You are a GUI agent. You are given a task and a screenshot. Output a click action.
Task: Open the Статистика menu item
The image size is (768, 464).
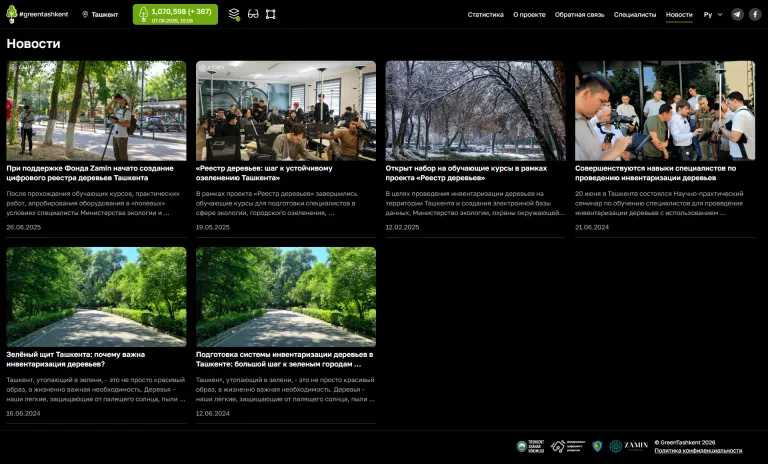[485, 14]
